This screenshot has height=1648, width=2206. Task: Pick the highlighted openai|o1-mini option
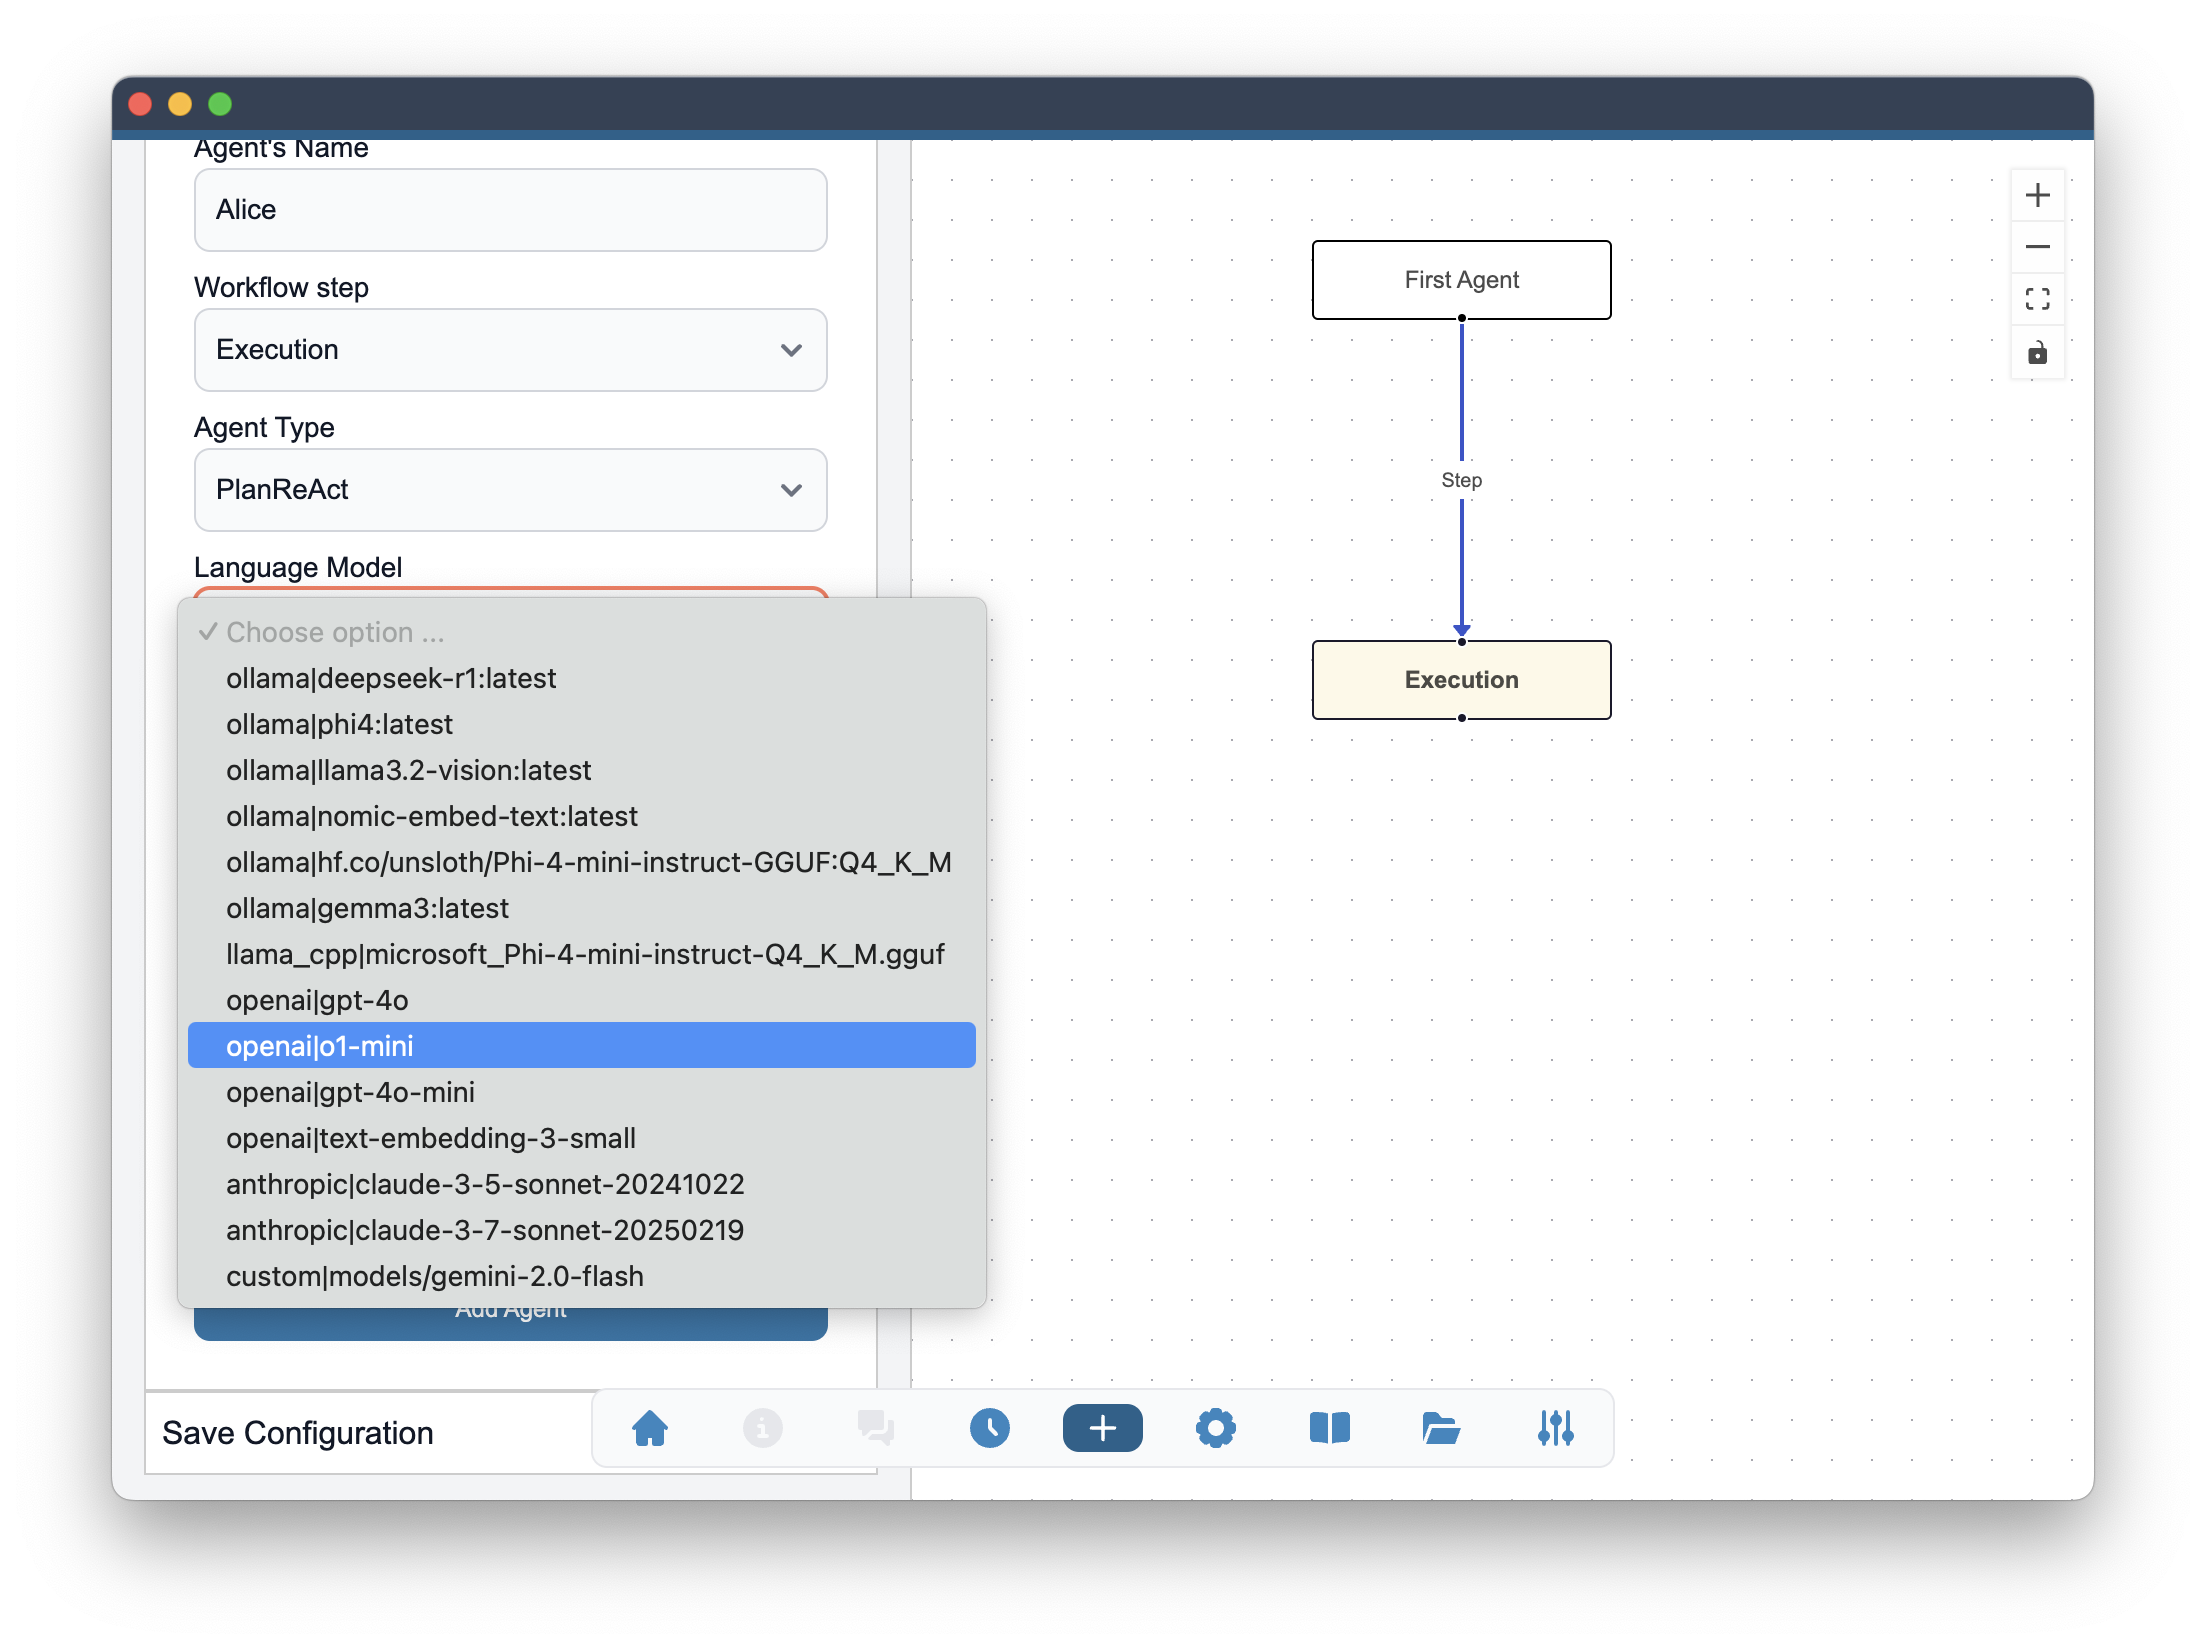582,1046
